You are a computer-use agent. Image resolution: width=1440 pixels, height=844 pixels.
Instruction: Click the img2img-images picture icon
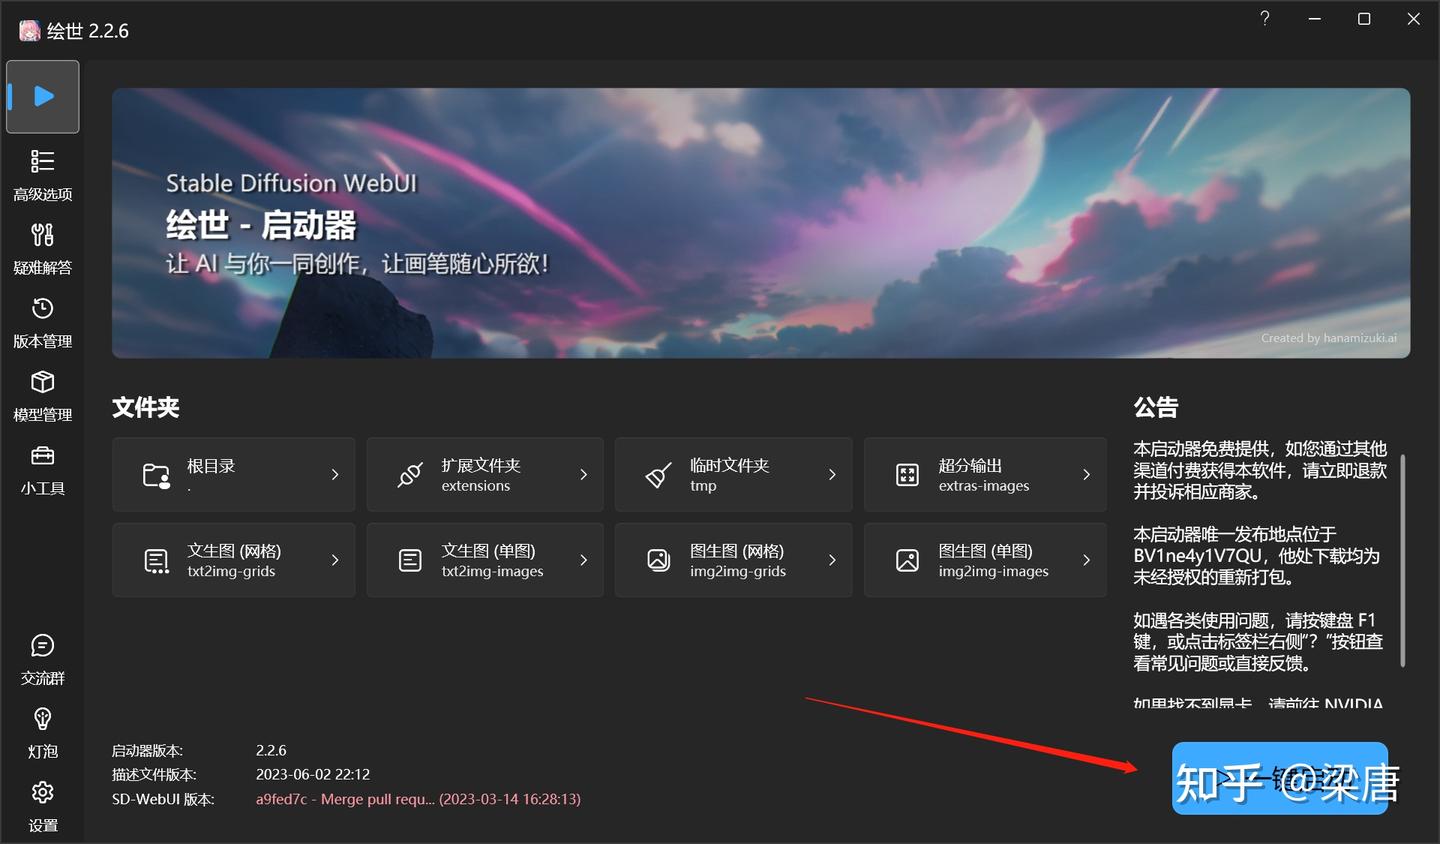(x=907, y=560)
